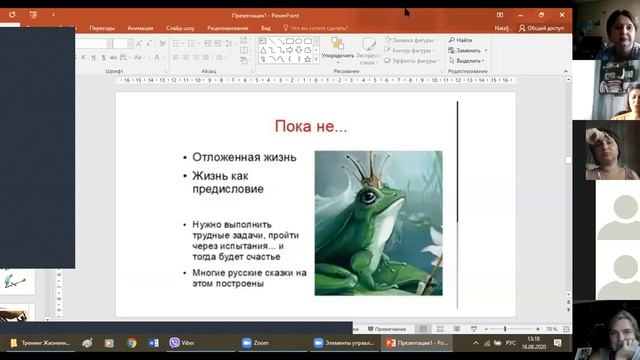Select the five-point star shape
The image size is (640, 360).
(308, 59)
